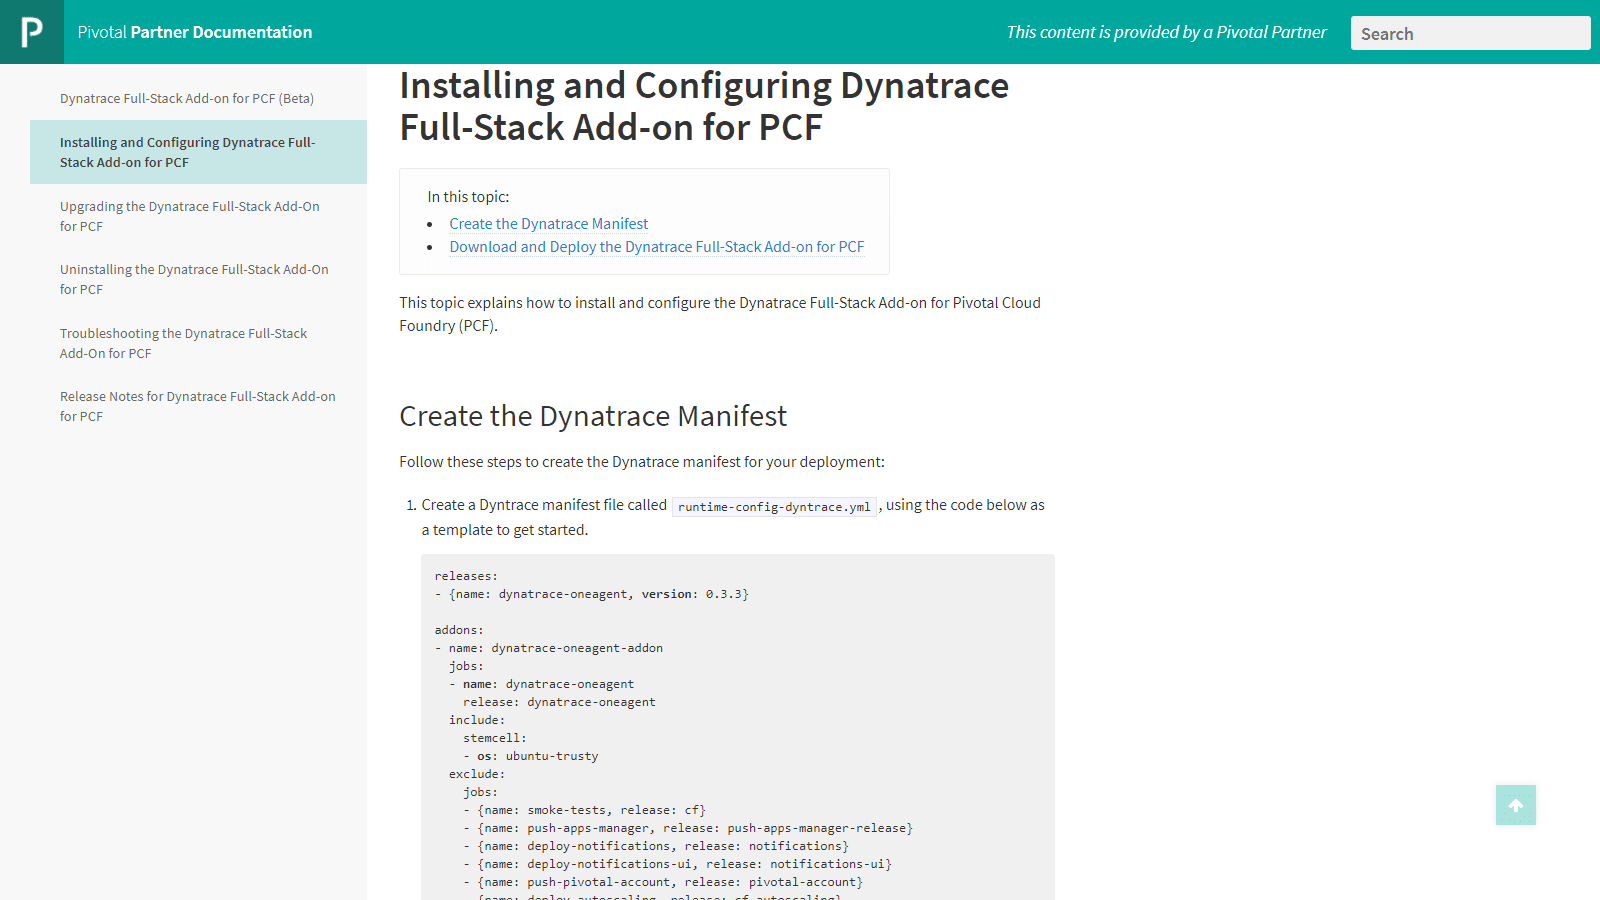The width and height of the screenshot is (1600, 900).
Task: Open Troubleshooting the Dynatrace Full-Stack Add-On page
Action: coord(184,343)
